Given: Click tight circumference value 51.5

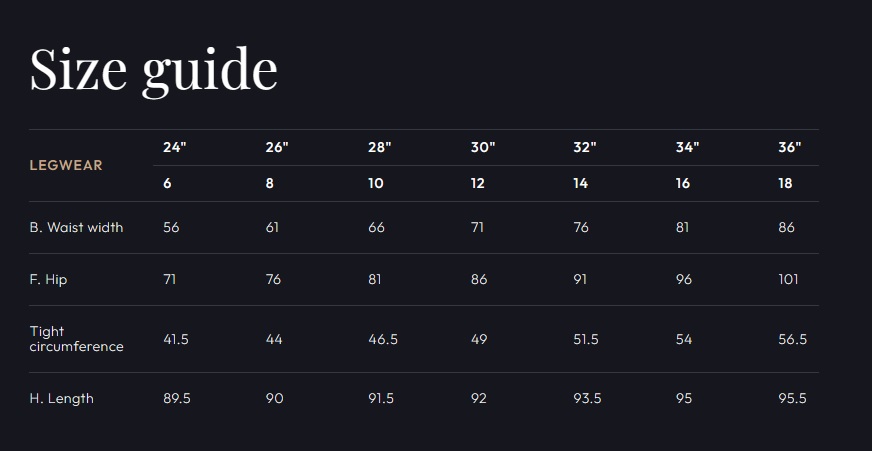Looking at the screenshot, I should [586, 339].
